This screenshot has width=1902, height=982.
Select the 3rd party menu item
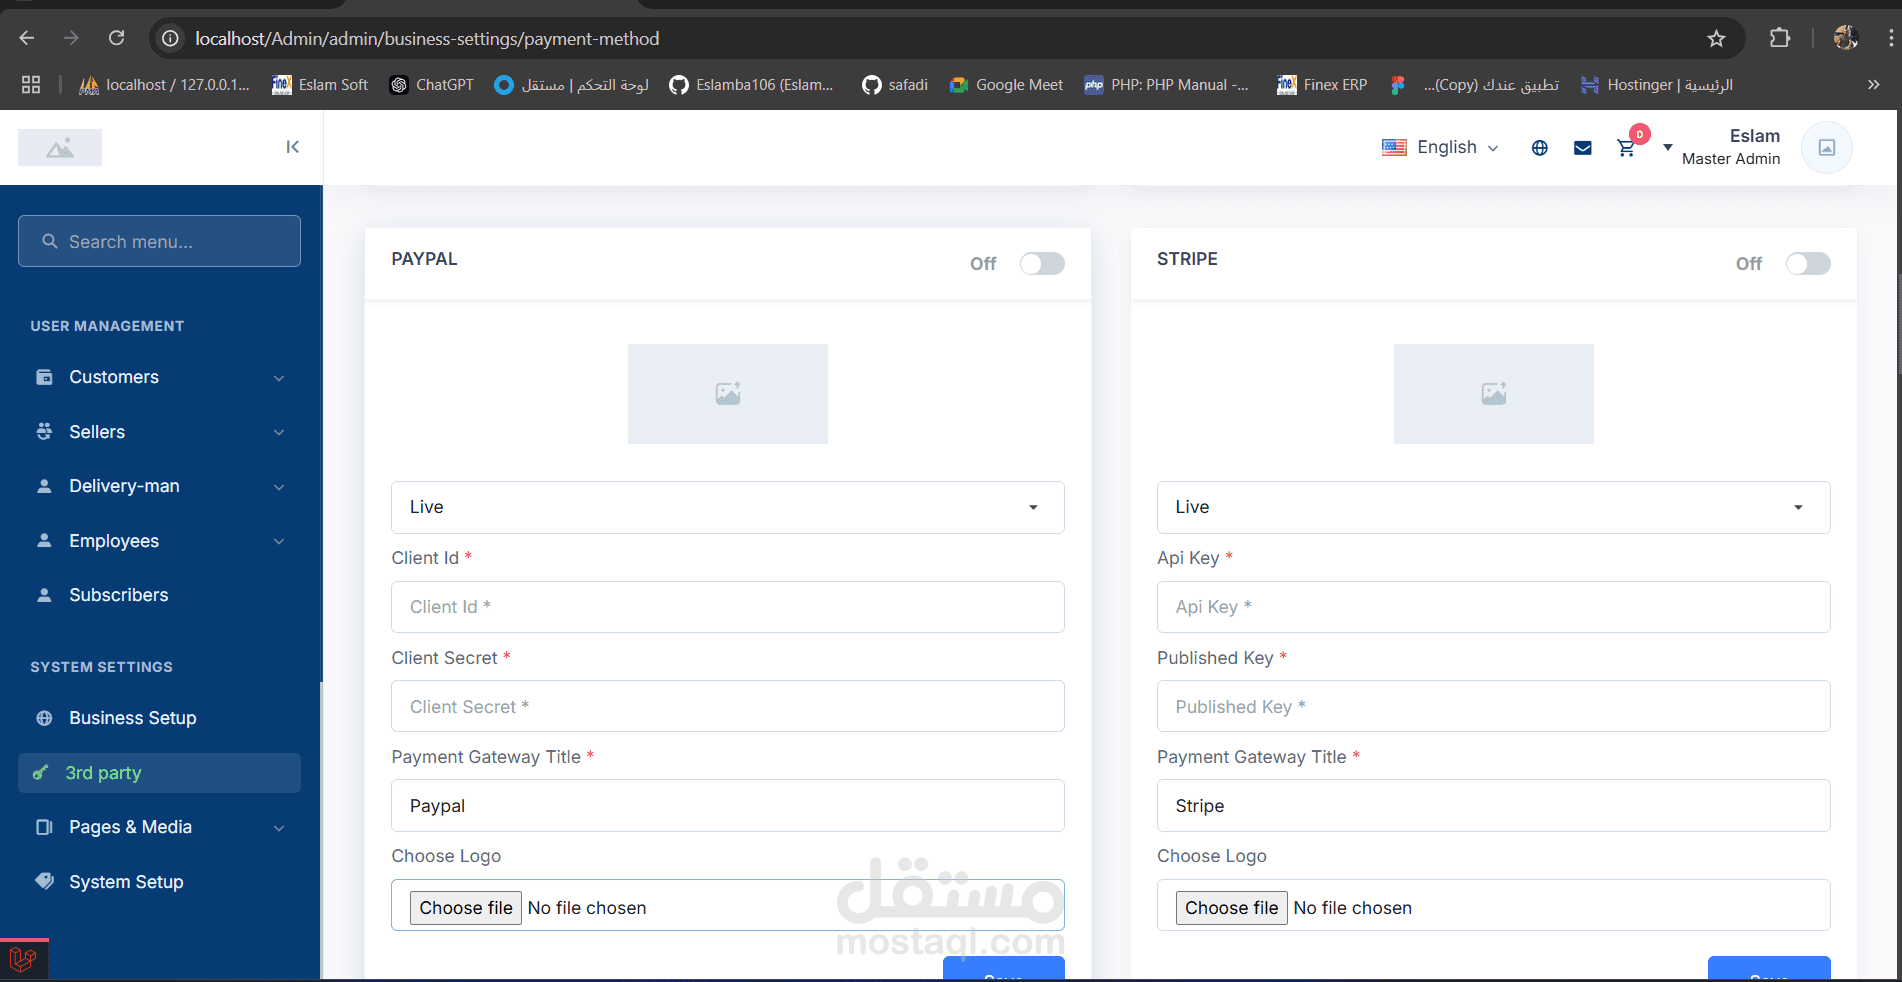tap(160, 773)
